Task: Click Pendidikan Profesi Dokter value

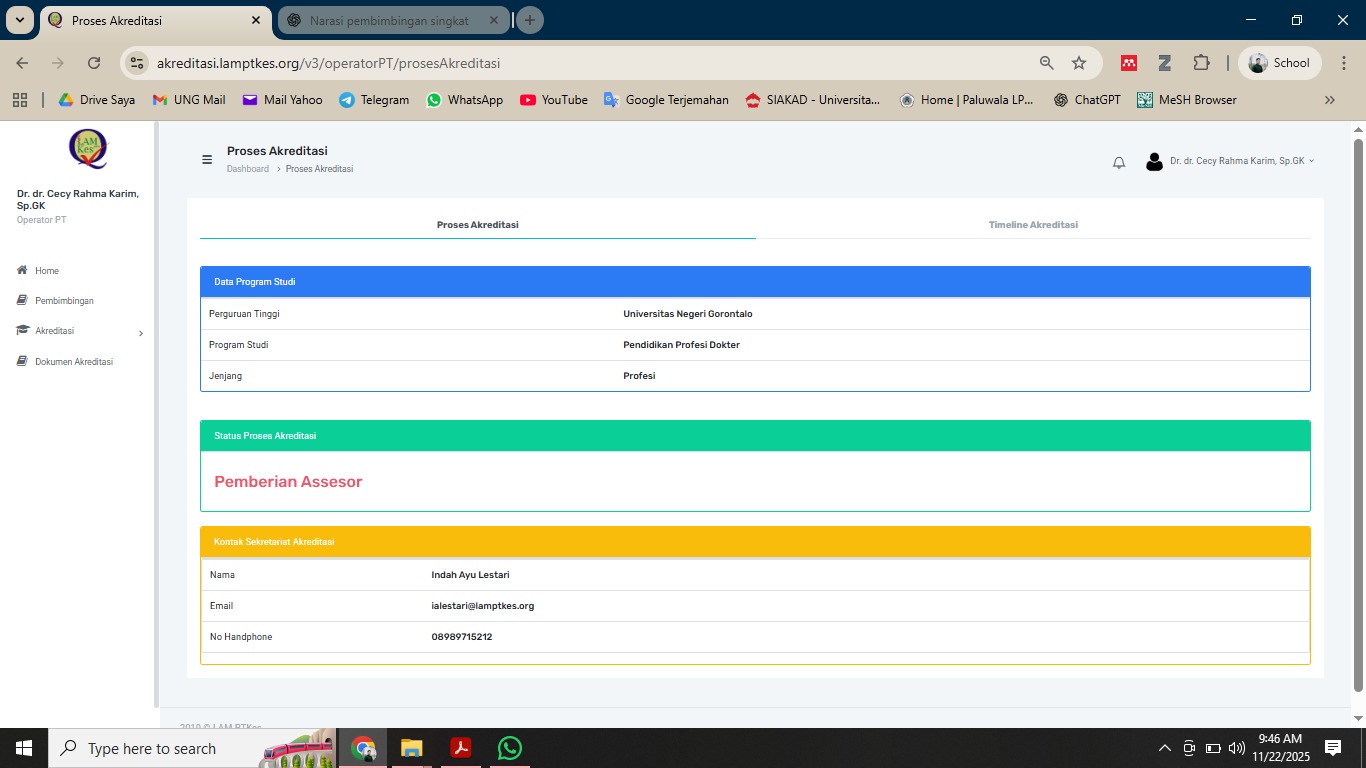Action: click(x=681, y=345)
